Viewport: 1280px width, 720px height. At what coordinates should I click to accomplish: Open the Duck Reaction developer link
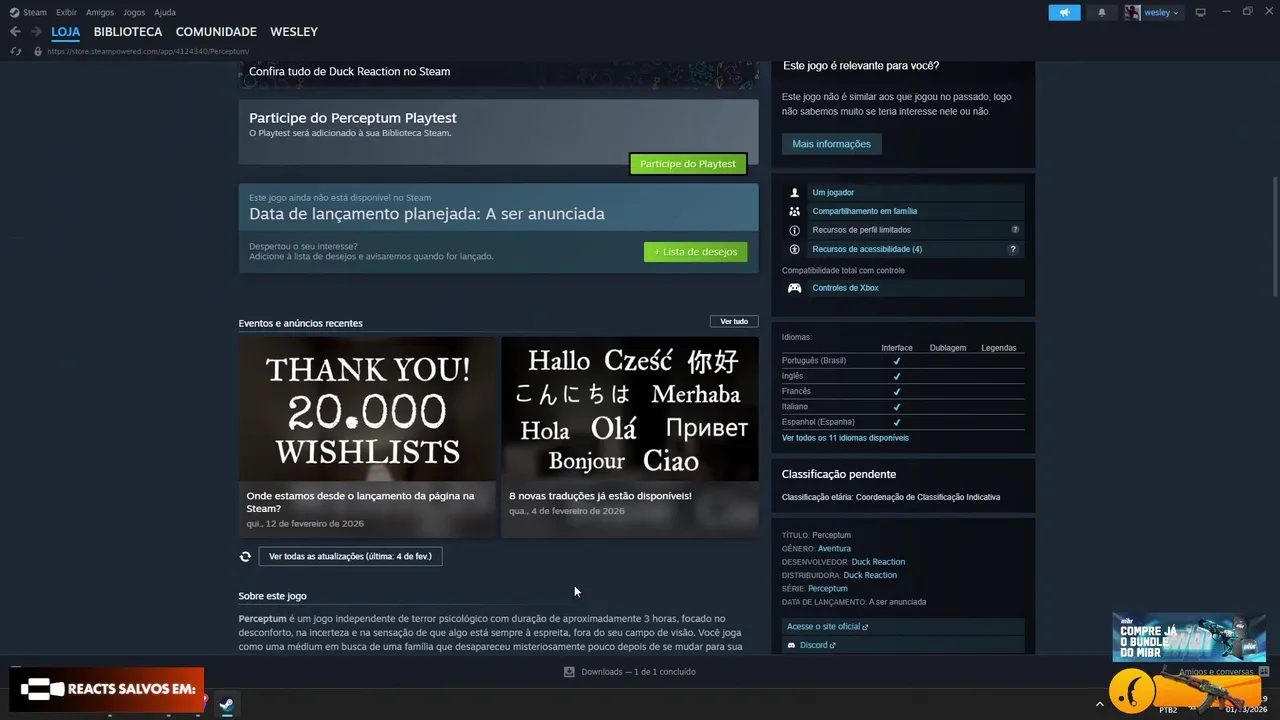tap(878, 562)
